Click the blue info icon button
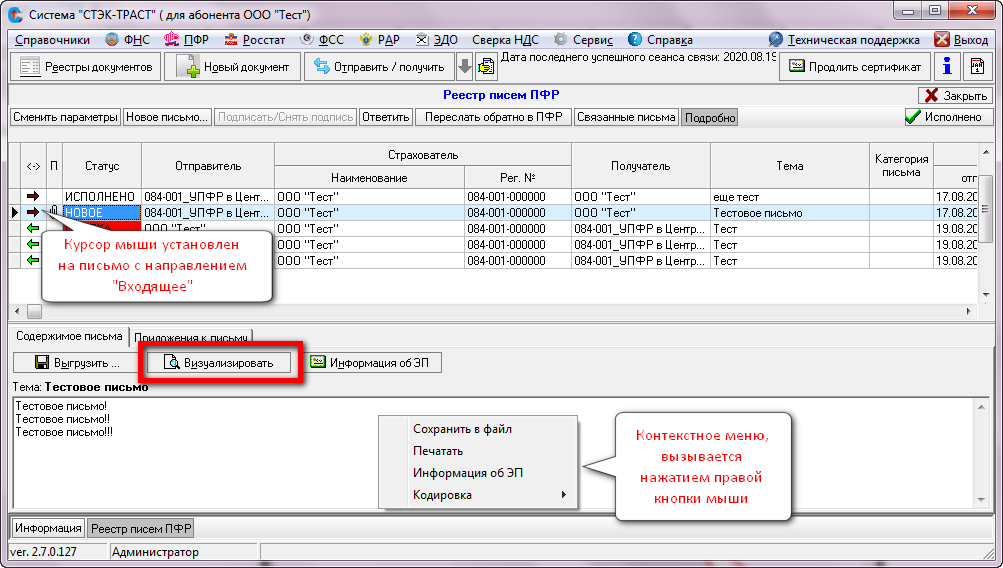The image size is (1003, 568). pos(947,67)
